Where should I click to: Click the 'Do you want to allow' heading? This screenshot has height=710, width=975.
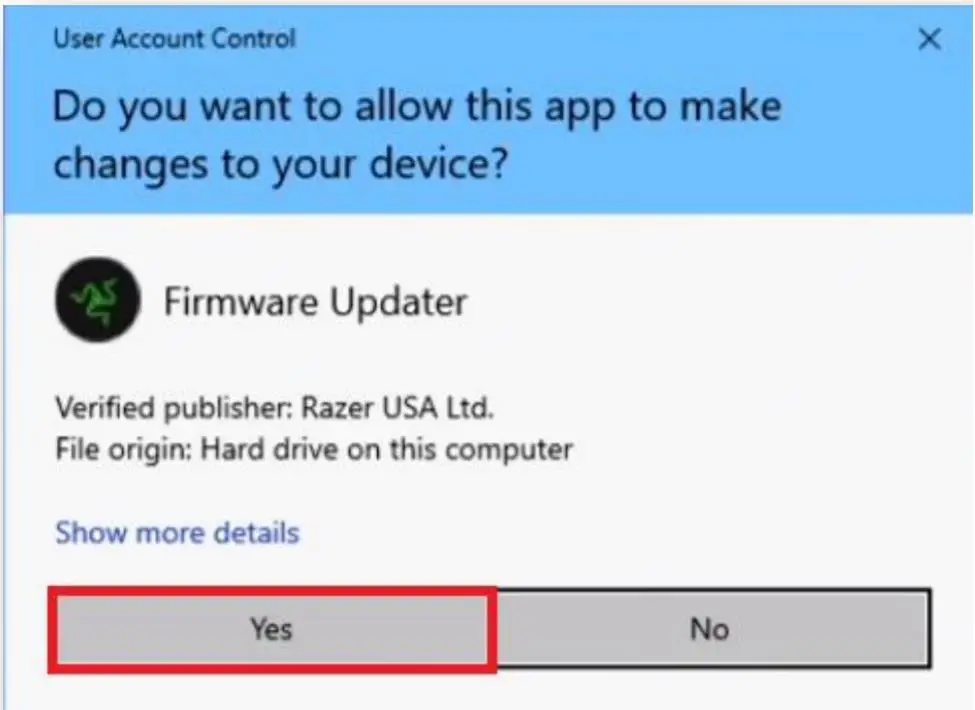[417, 108]
